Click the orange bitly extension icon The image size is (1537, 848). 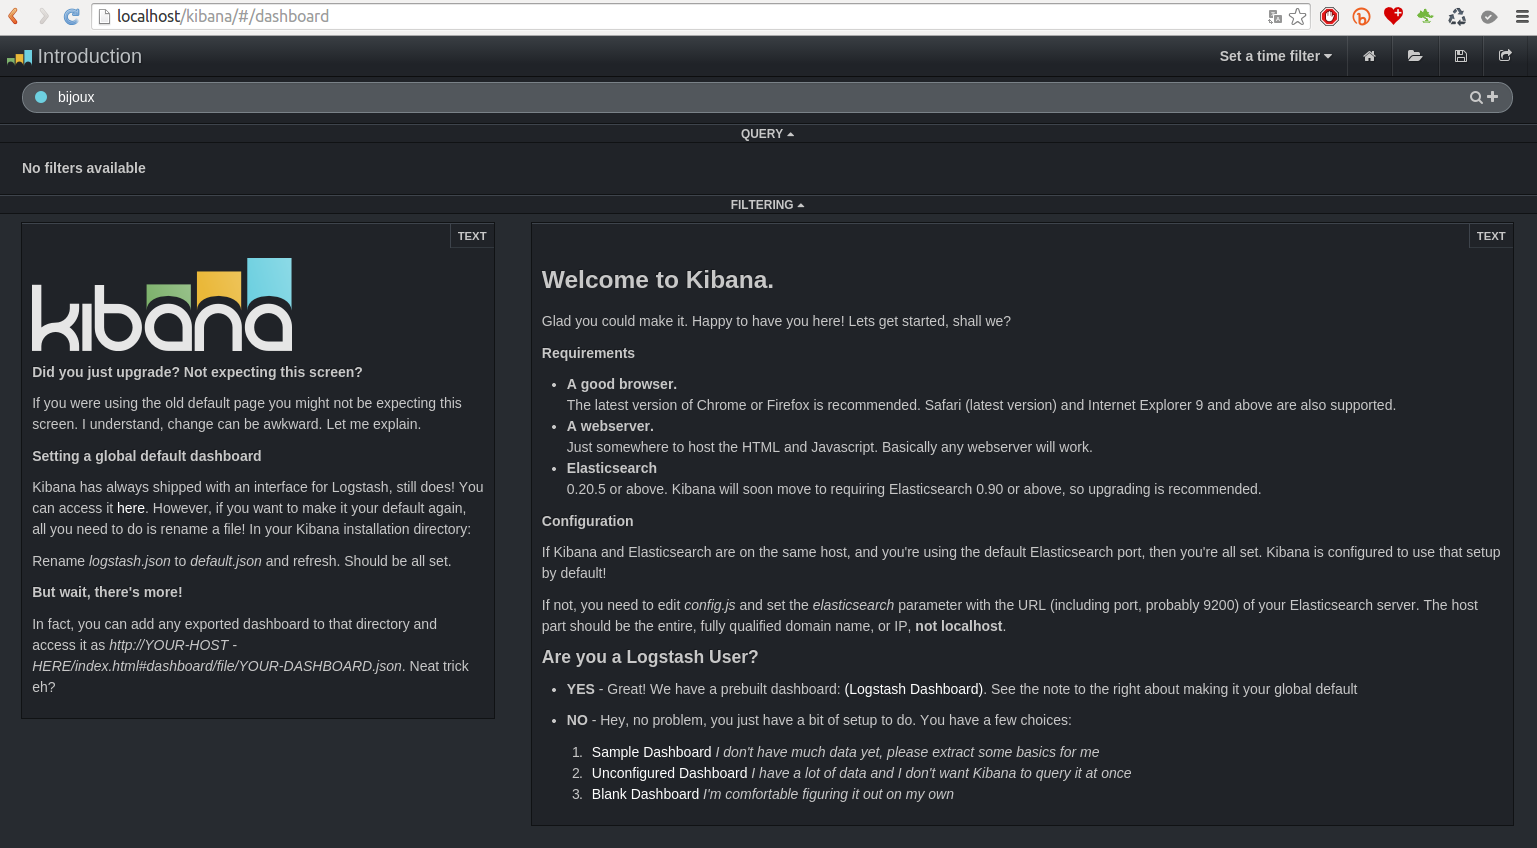click(1361, 16)
